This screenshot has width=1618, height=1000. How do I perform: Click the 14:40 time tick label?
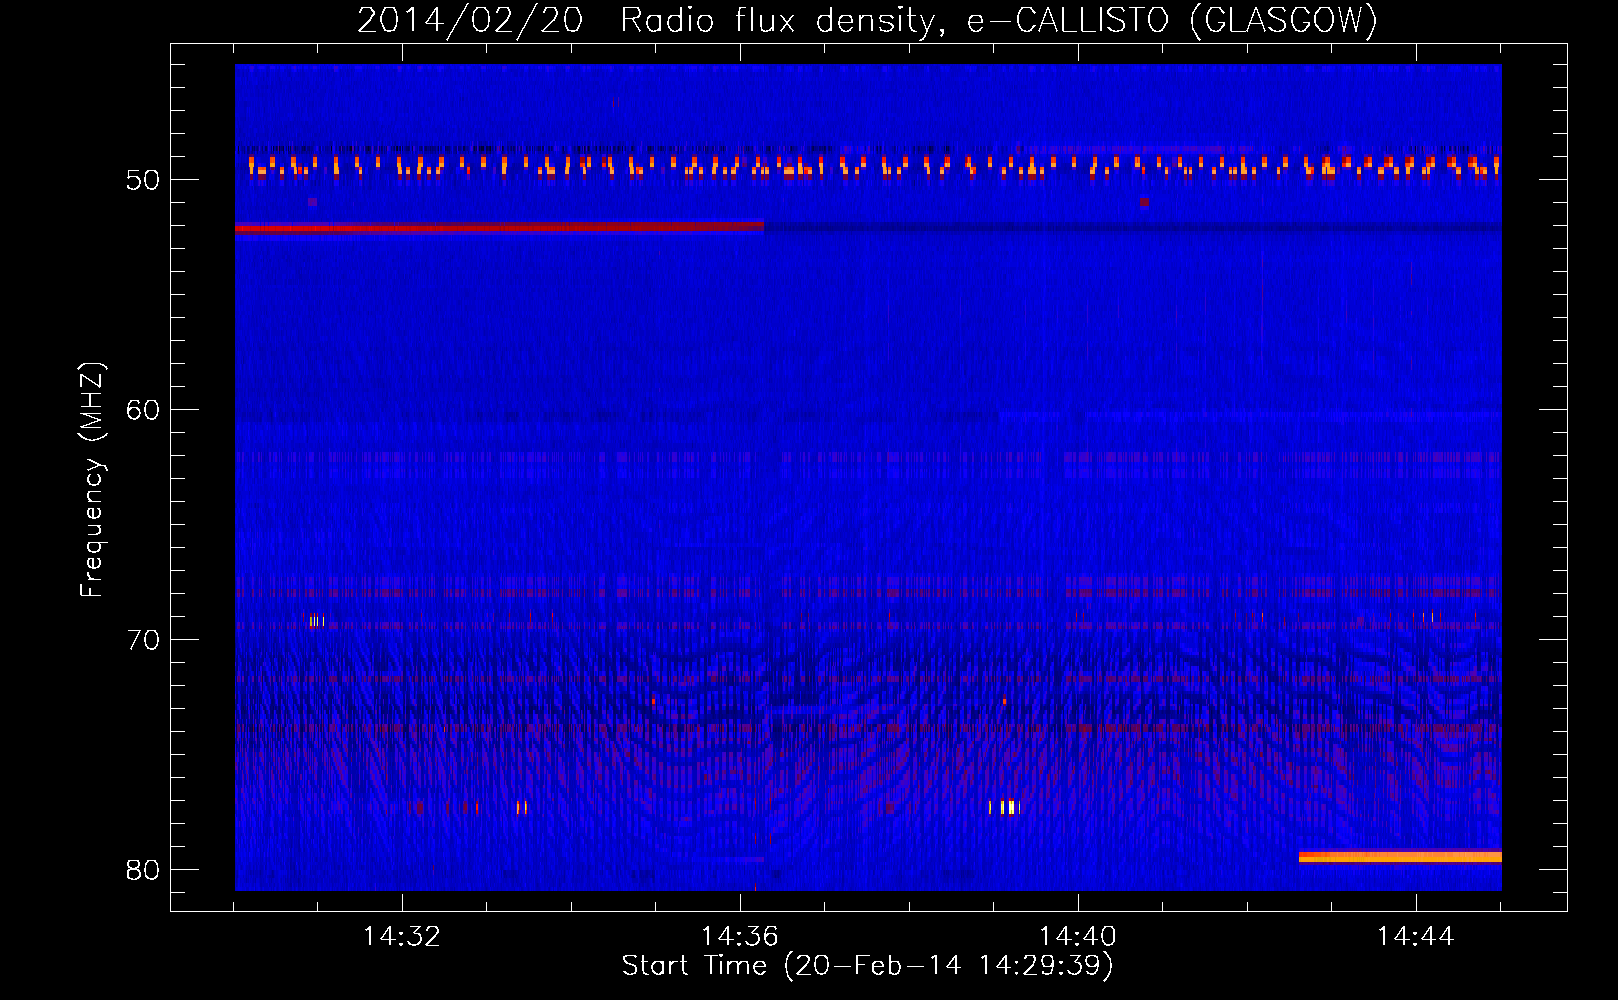[1077, 937]
